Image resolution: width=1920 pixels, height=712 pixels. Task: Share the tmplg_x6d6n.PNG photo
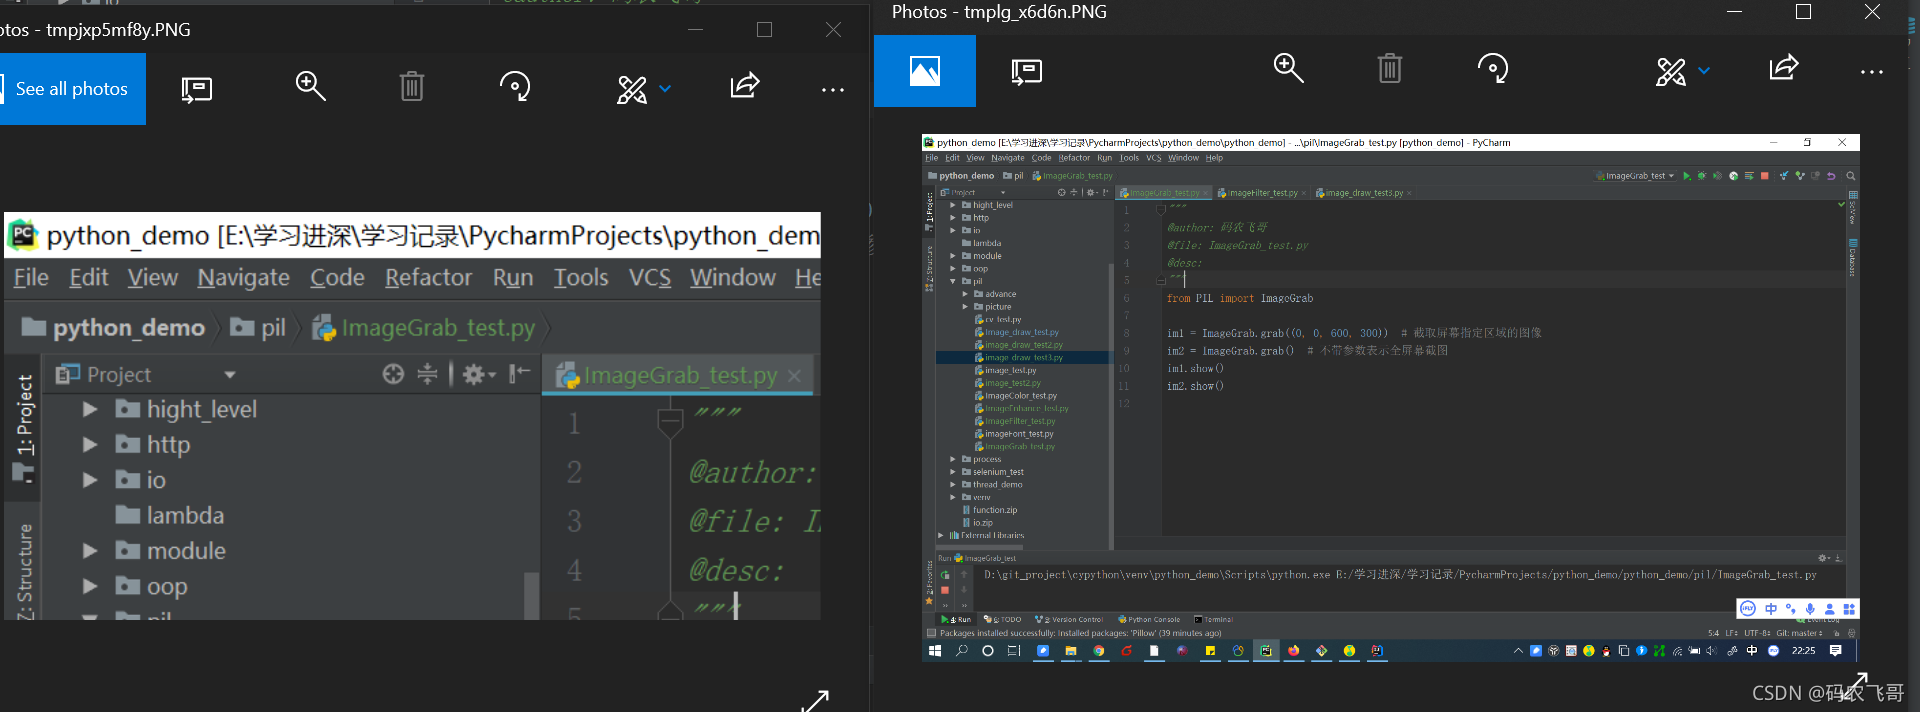[1784, 69]
